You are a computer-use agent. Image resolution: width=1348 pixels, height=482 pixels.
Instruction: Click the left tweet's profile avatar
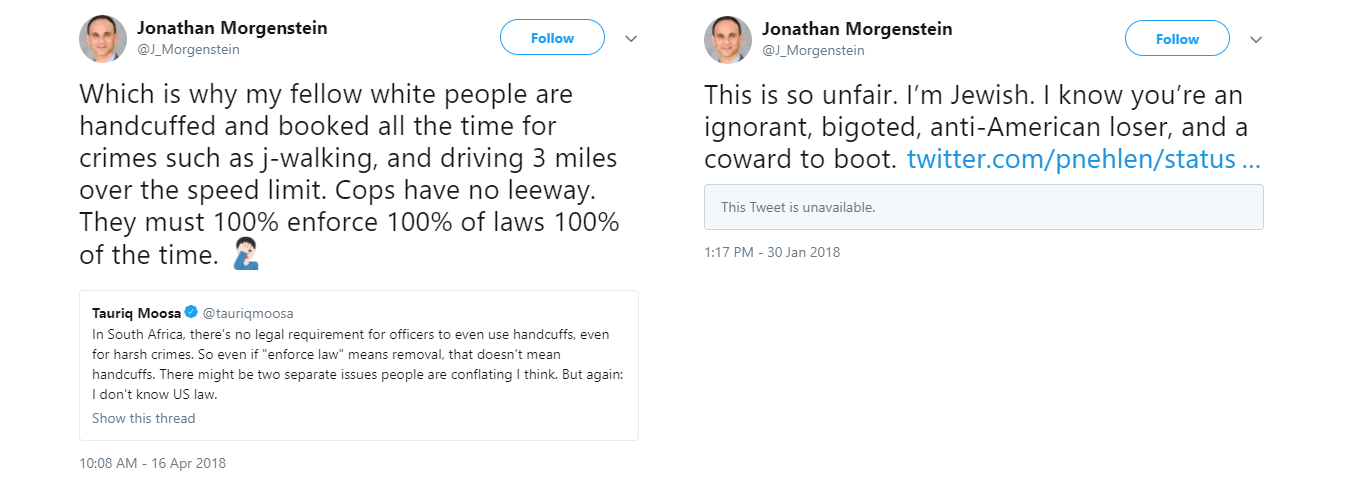(x=103, y=39)
